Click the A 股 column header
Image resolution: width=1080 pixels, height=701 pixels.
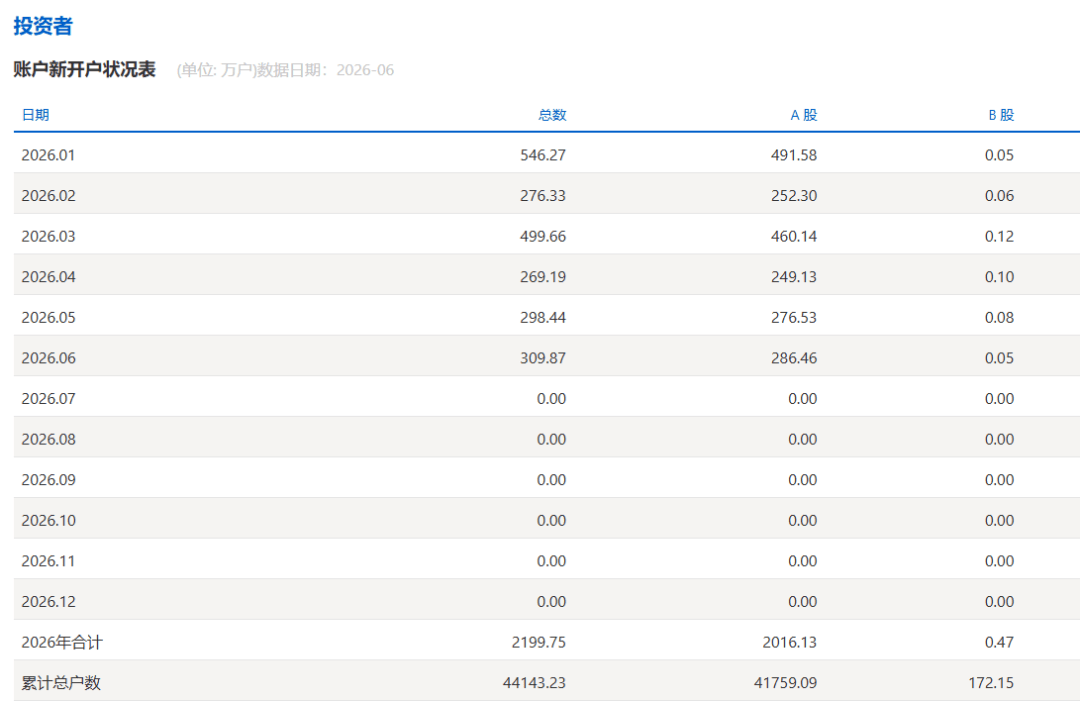pyautogui.click(x=803, y=115)
